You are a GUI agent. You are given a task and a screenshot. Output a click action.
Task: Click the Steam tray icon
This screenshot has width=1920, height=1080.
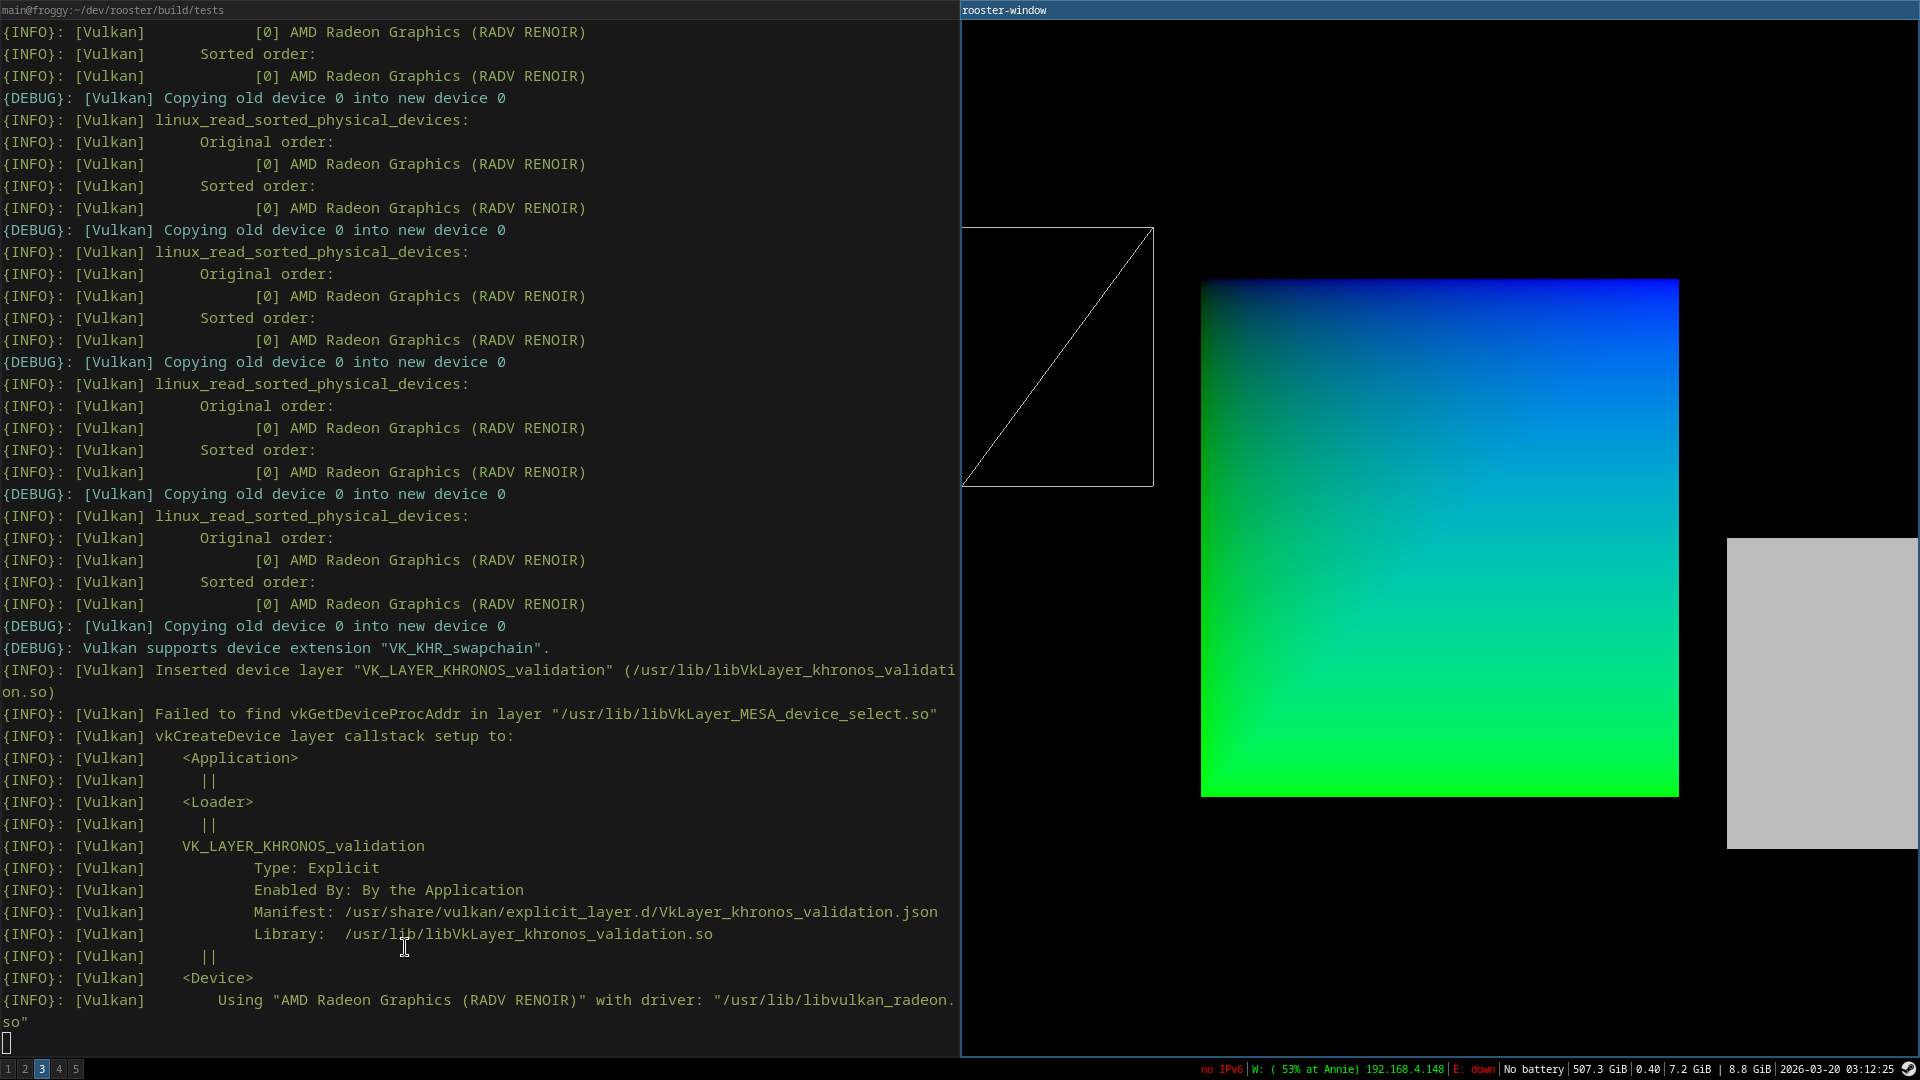click(1908, 1069)
